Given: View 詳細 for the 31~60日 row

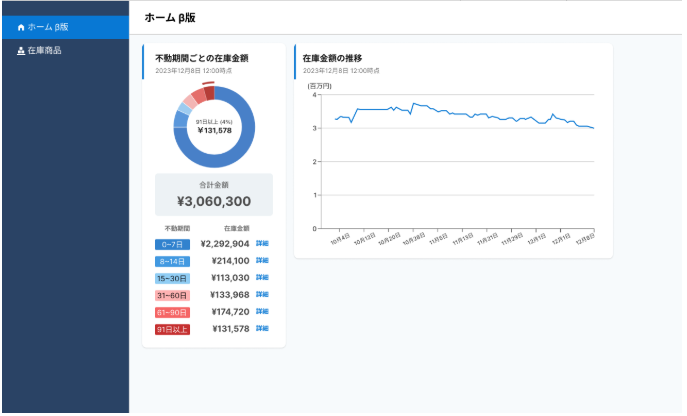Looking at the screenshot, I should (x=262, y=294).
